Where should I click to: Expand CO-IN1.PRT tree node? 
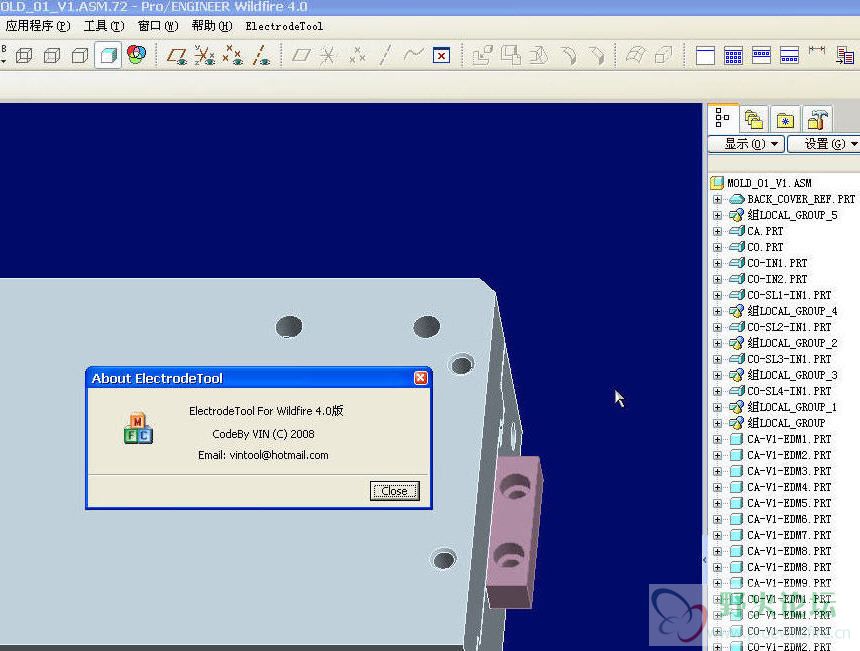[717, 263]
